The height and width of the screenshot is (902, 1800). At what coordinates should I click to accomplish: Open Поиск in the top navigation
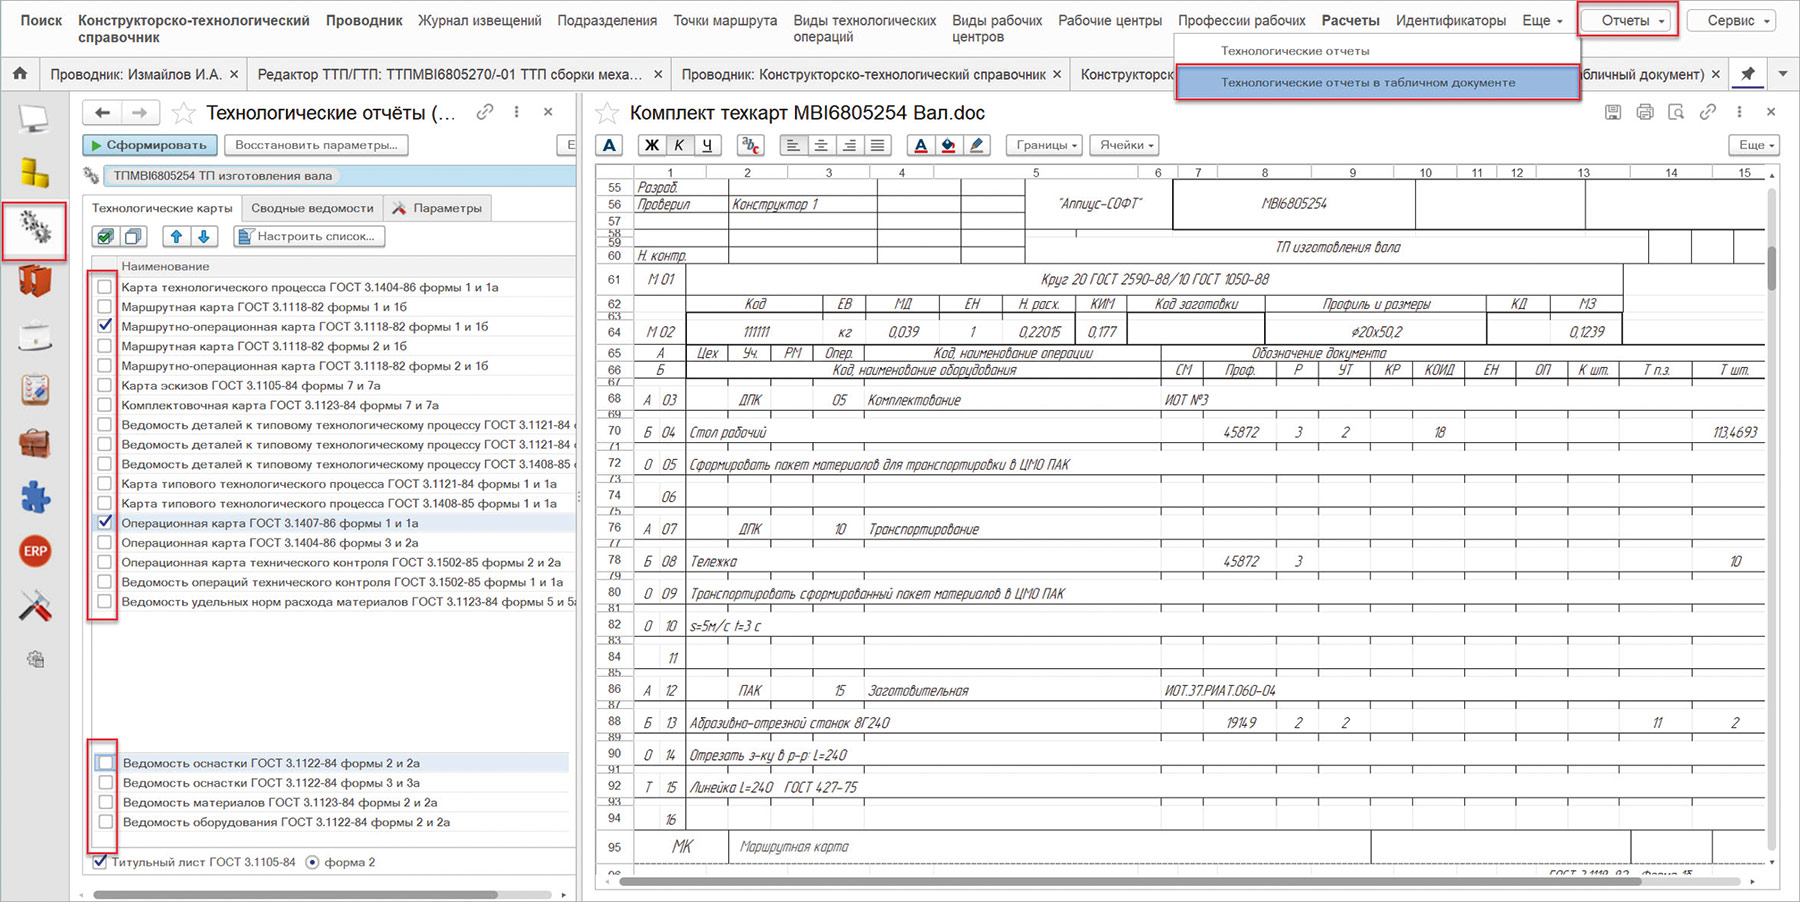pyautogui.click(x=41, y=20)
